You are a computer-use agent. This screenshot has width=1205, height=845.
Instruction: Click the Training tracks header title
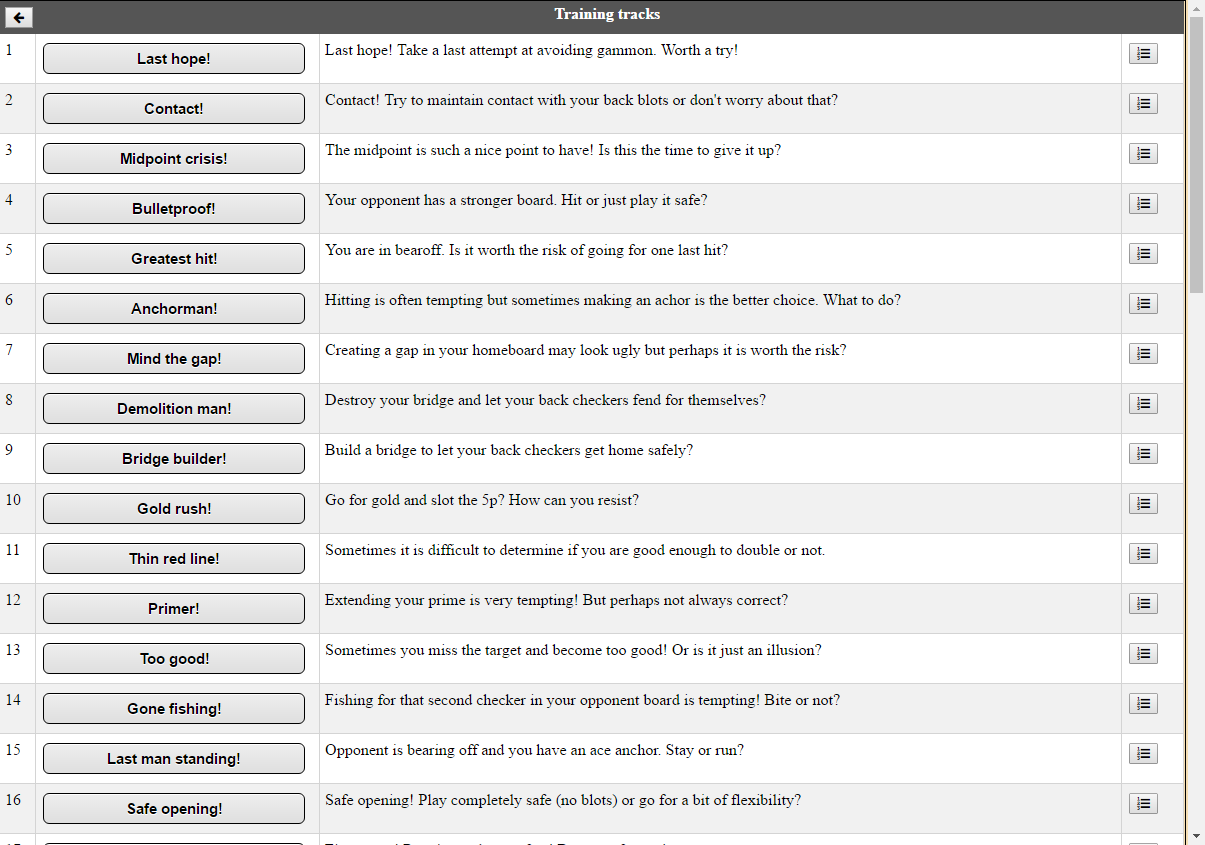(607, 14)
